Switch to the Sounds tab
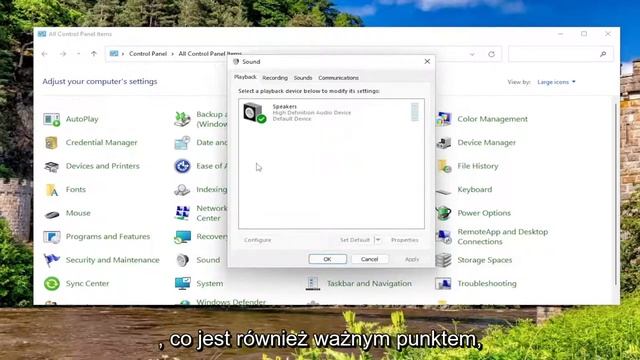Screen dimensions: 640x360 pos(303,78)
